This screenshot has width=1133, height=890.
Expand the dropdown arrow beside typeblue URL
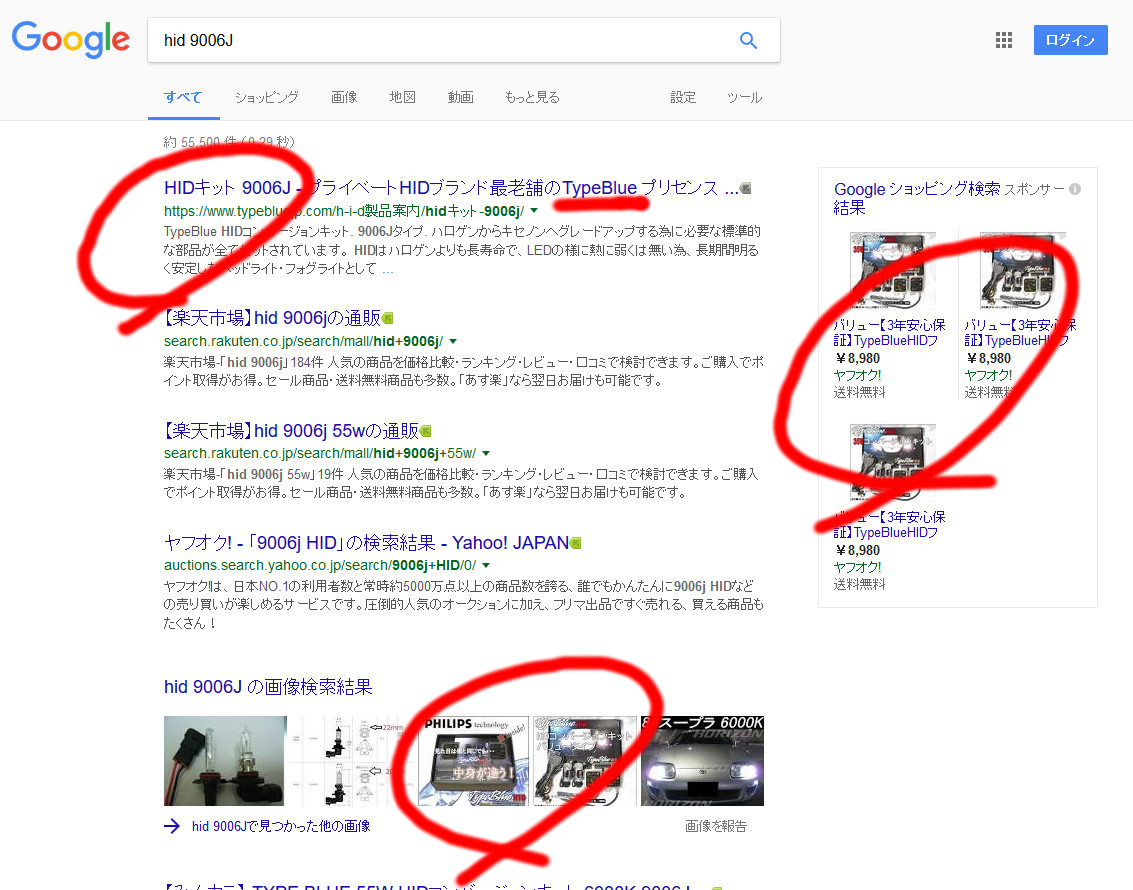(534, 211)
